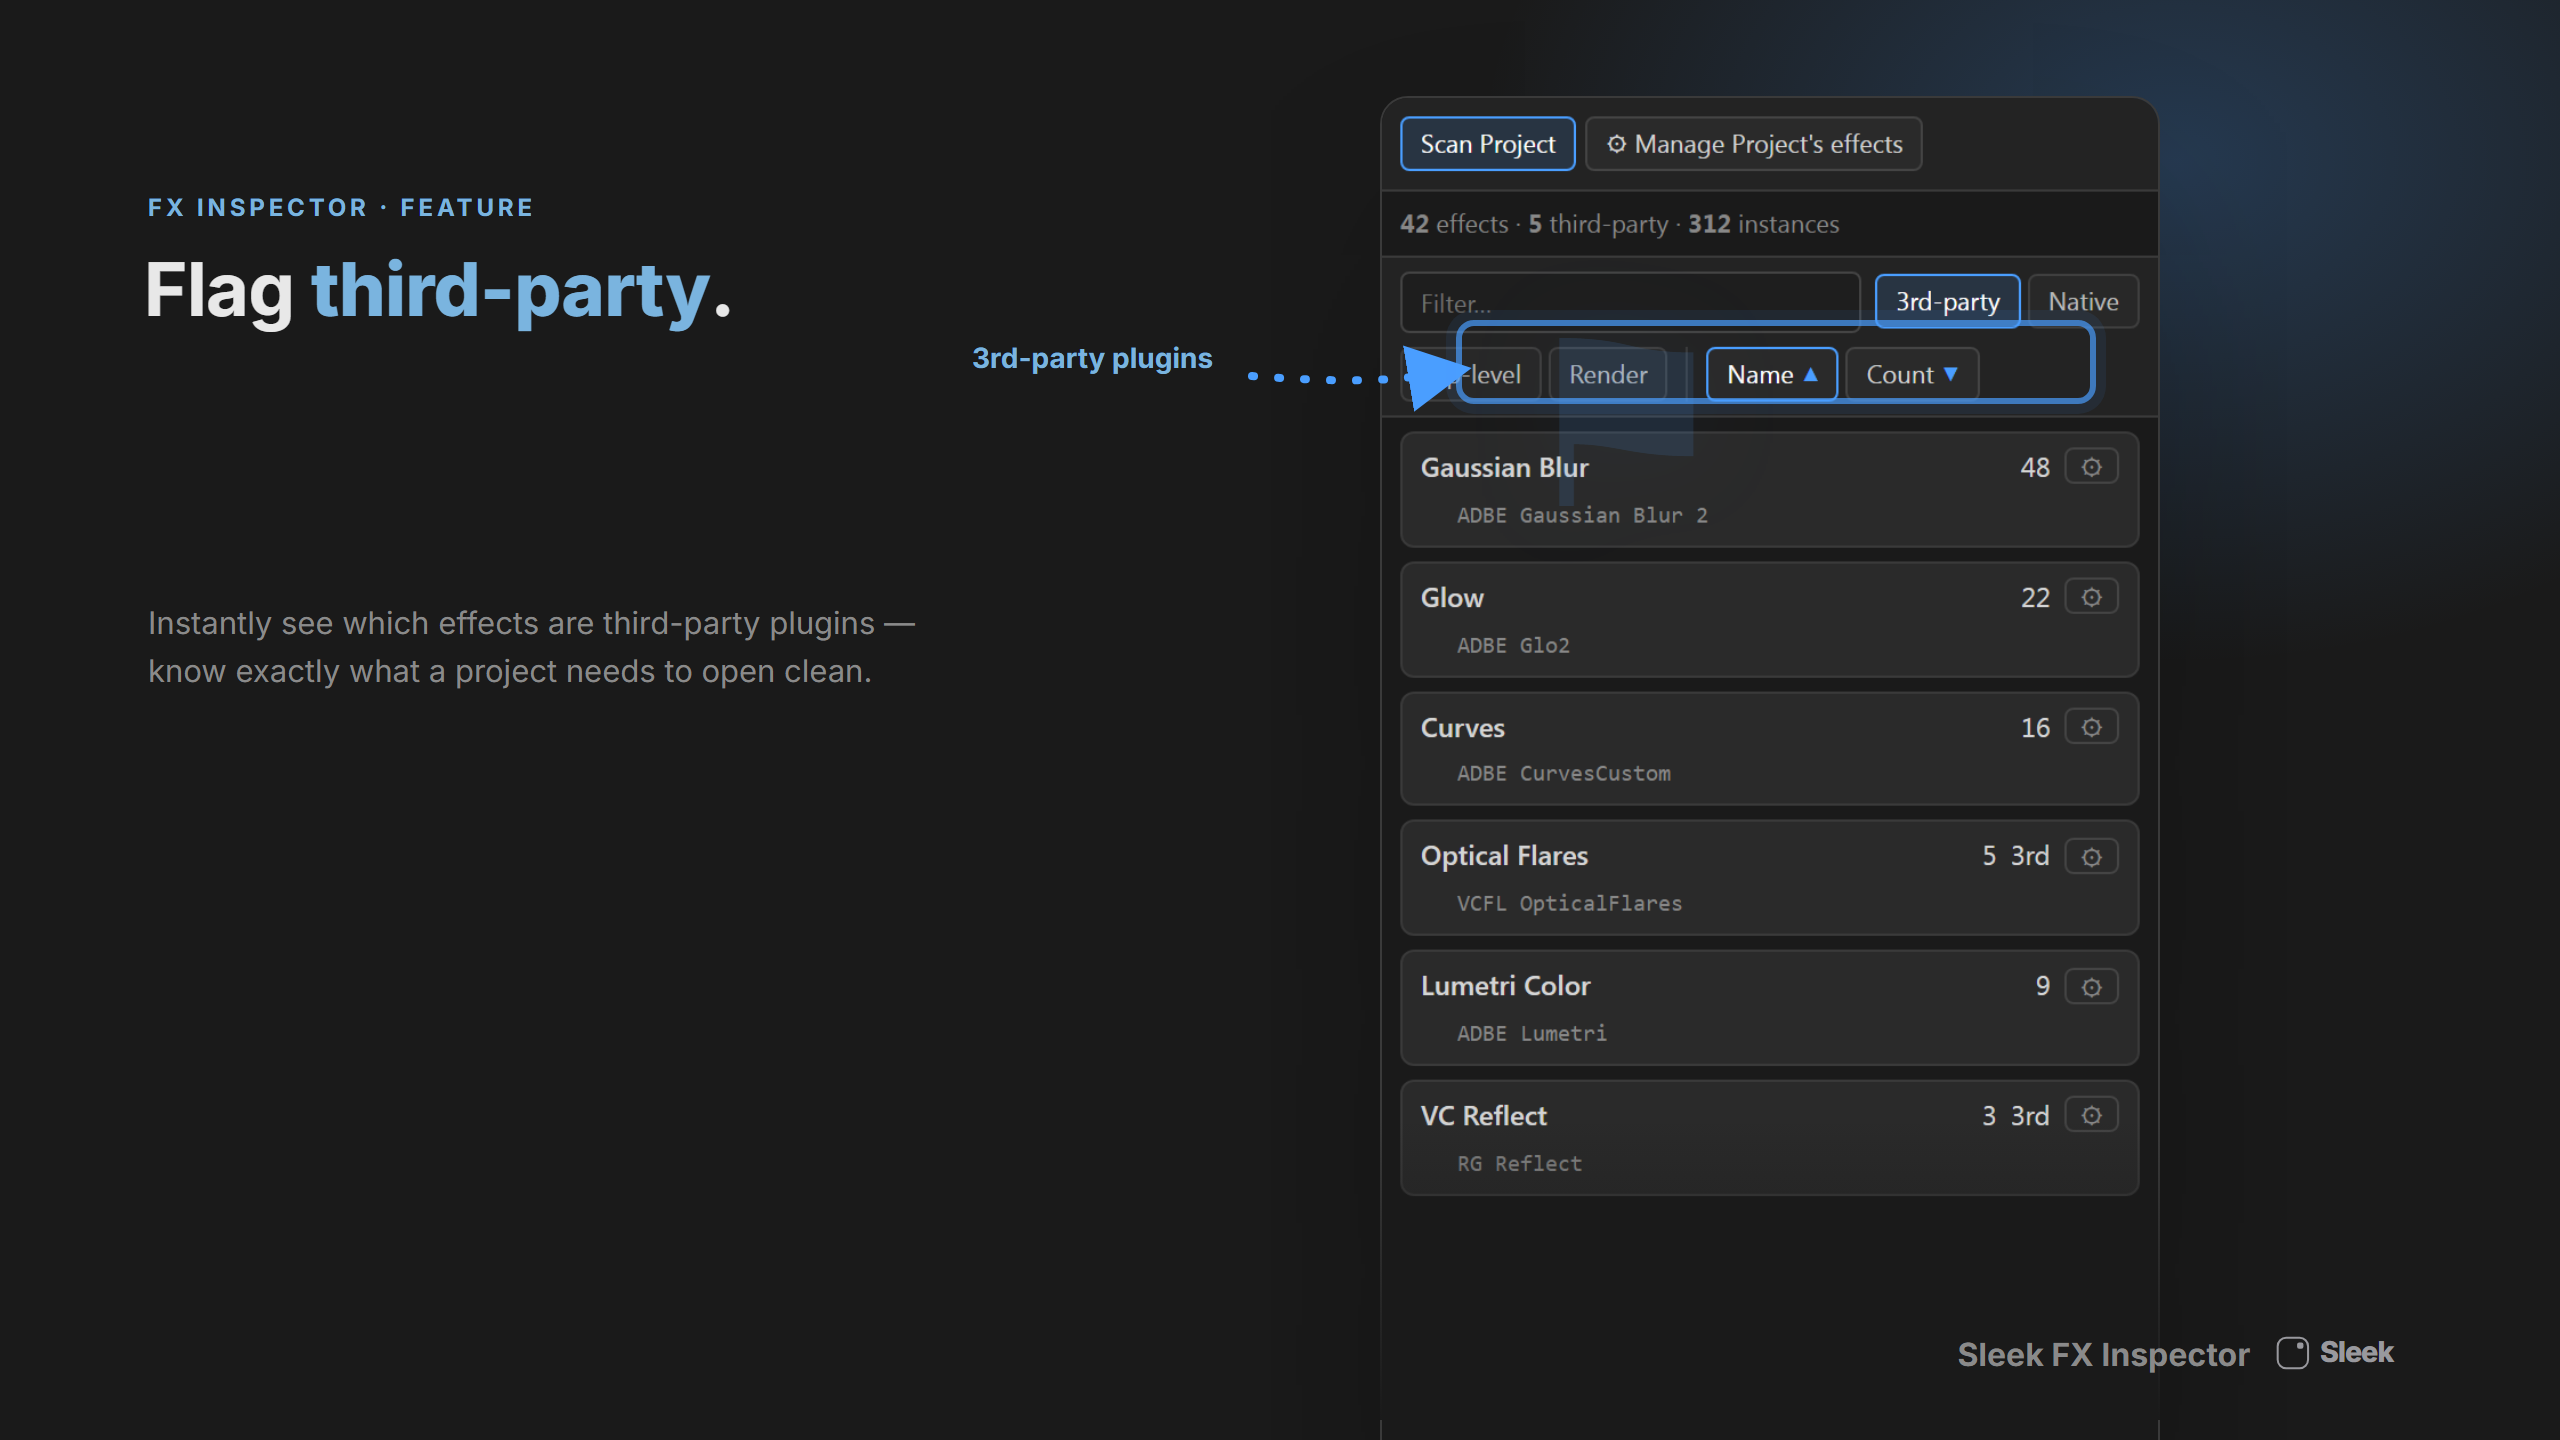Select the Glow effect name
This screenshot has height=1440, width=2560.
1452,597
